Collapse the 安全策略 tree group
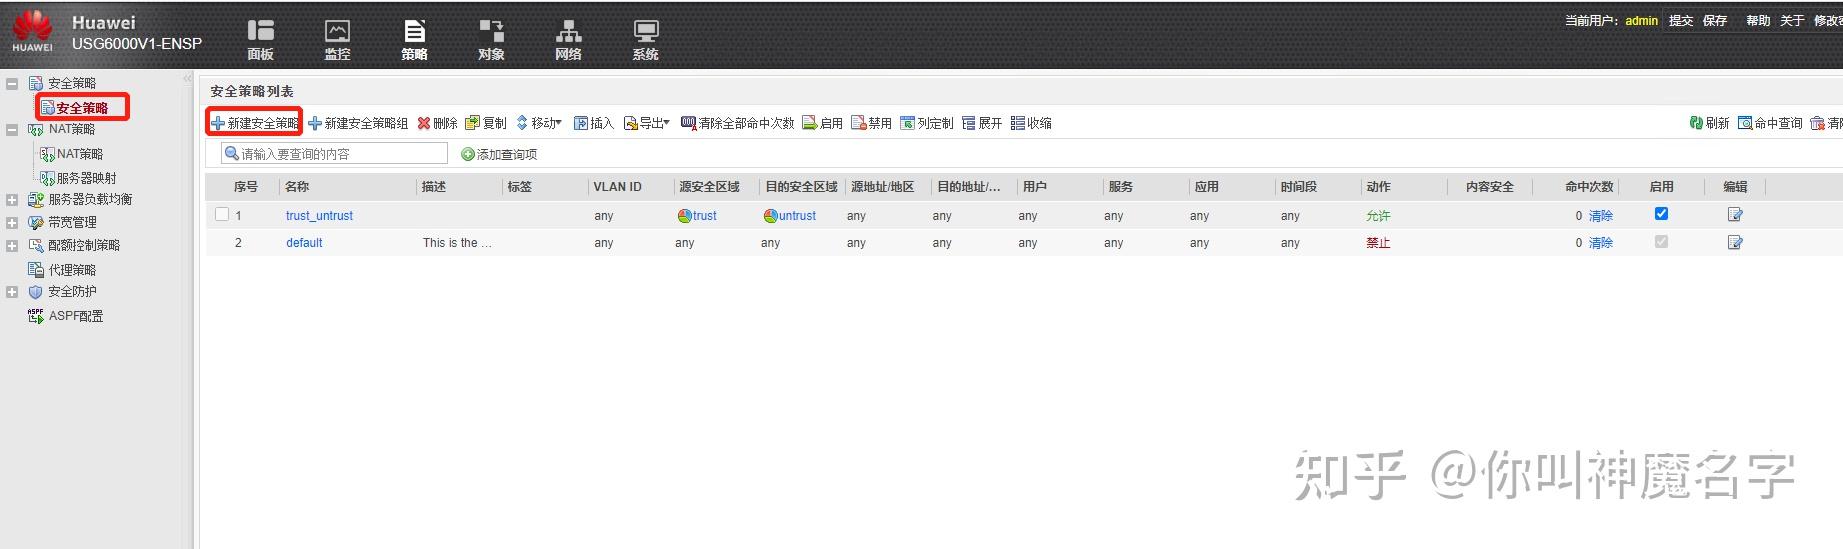 [12, 83]
